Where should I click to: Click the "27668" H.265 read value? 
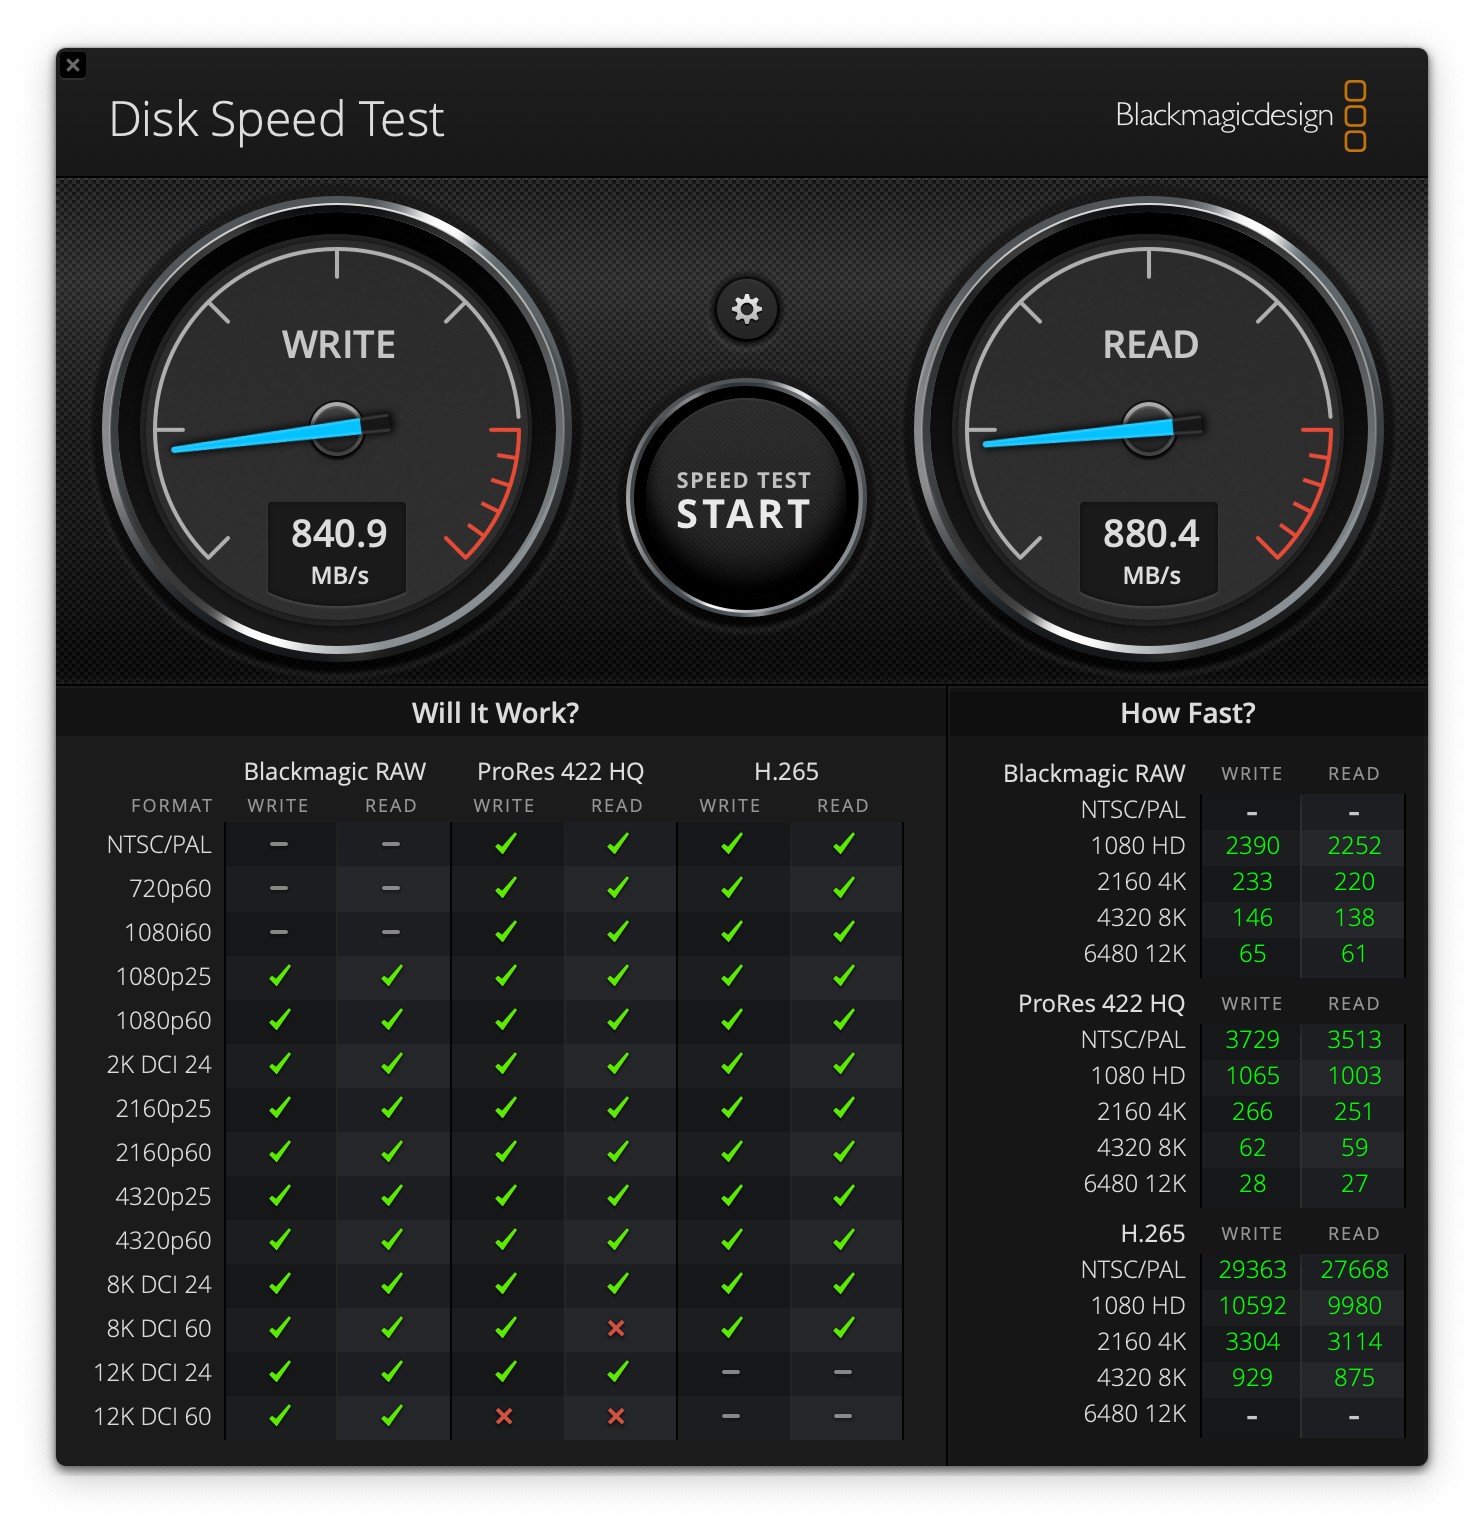coord(1354,1270)
